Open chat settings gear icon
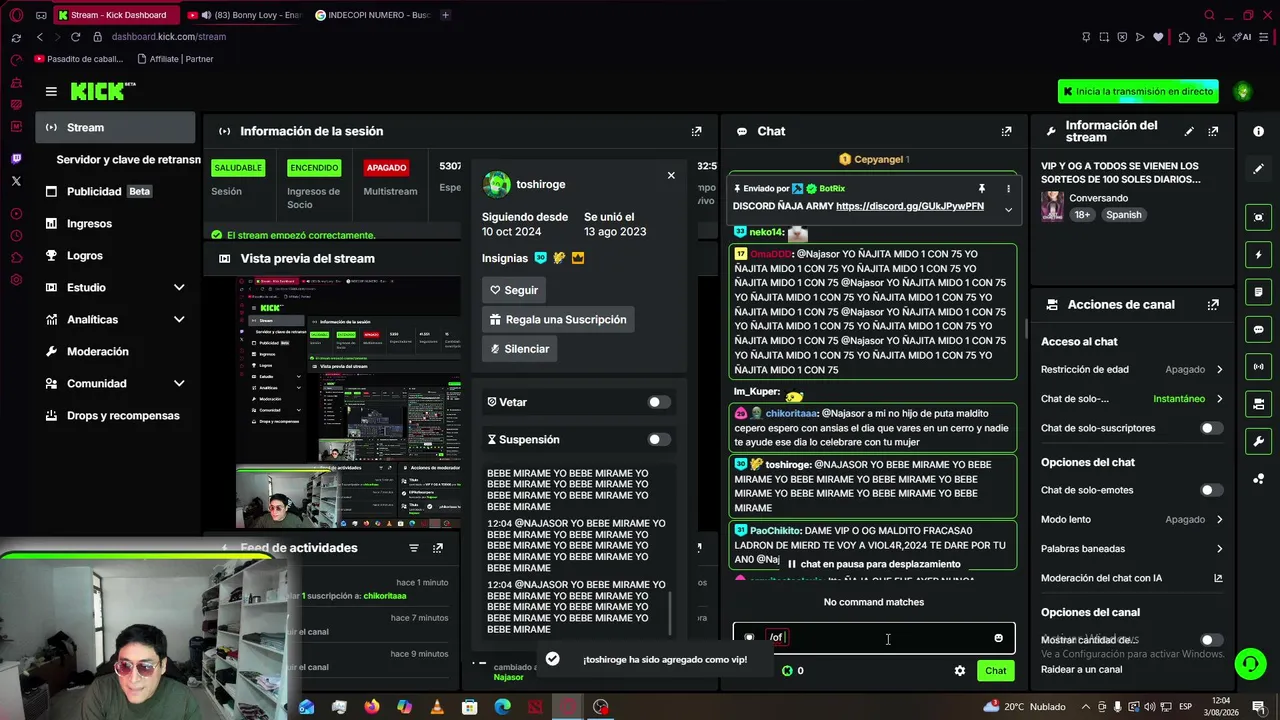Viewport: 1280px width, 720px height. point(960,671)
